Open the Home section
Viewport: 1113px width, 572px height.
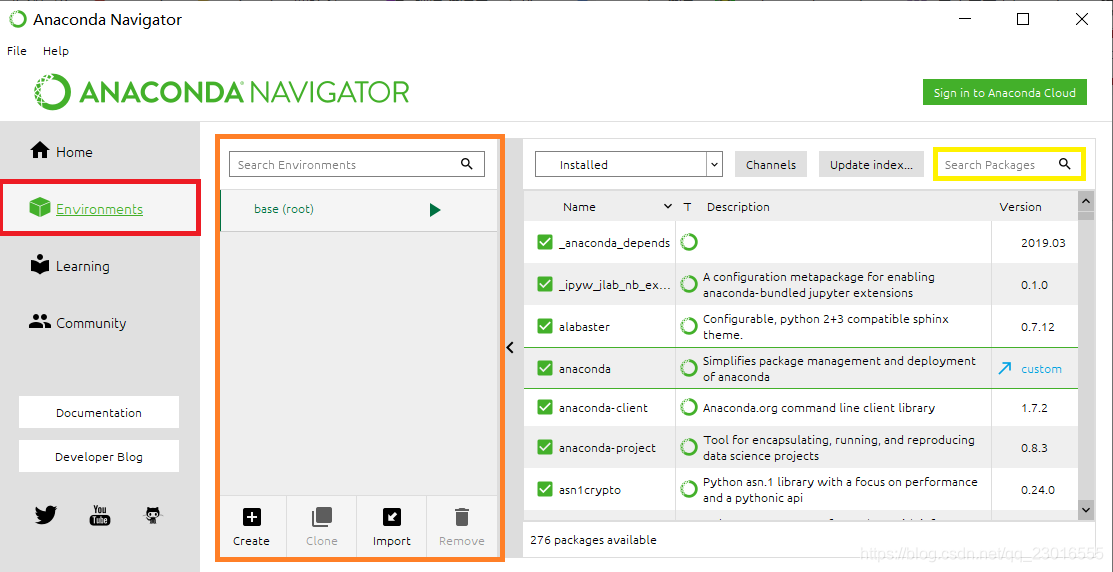[x=61, y=152]
